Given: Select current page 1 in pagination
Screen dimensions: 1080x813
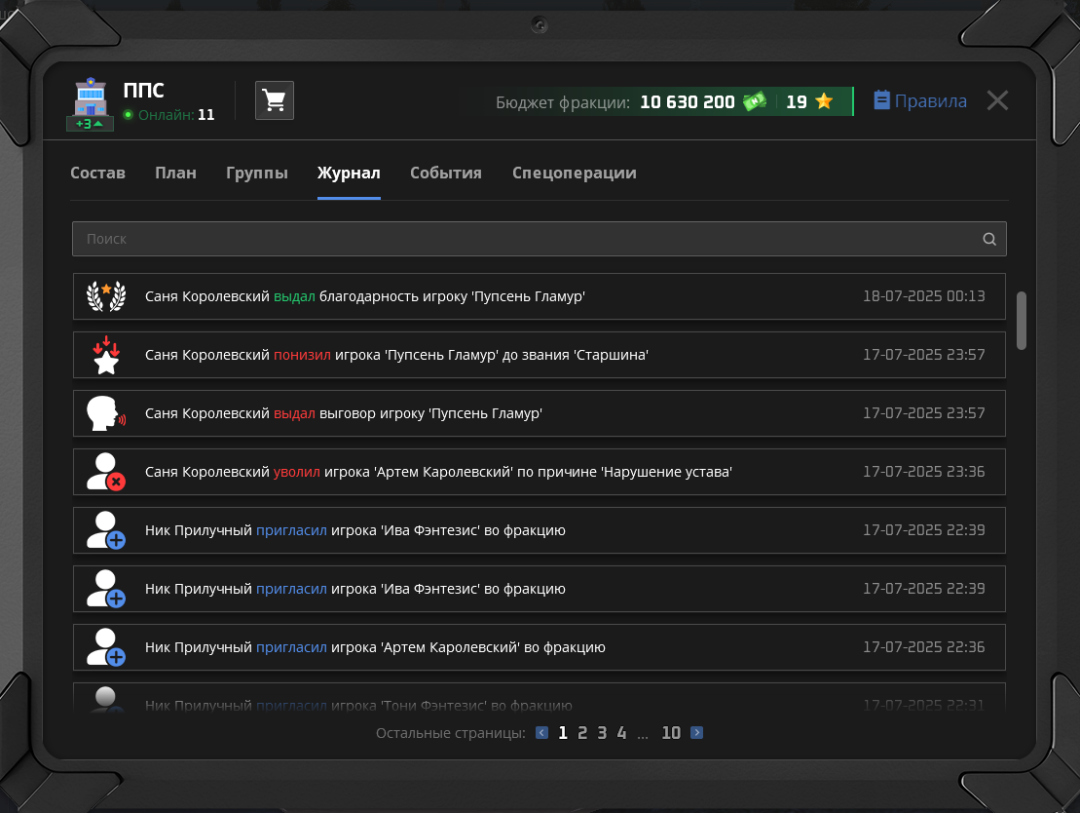Looking at the screenshot, I should pyautogui.click(x=563, y=732).
